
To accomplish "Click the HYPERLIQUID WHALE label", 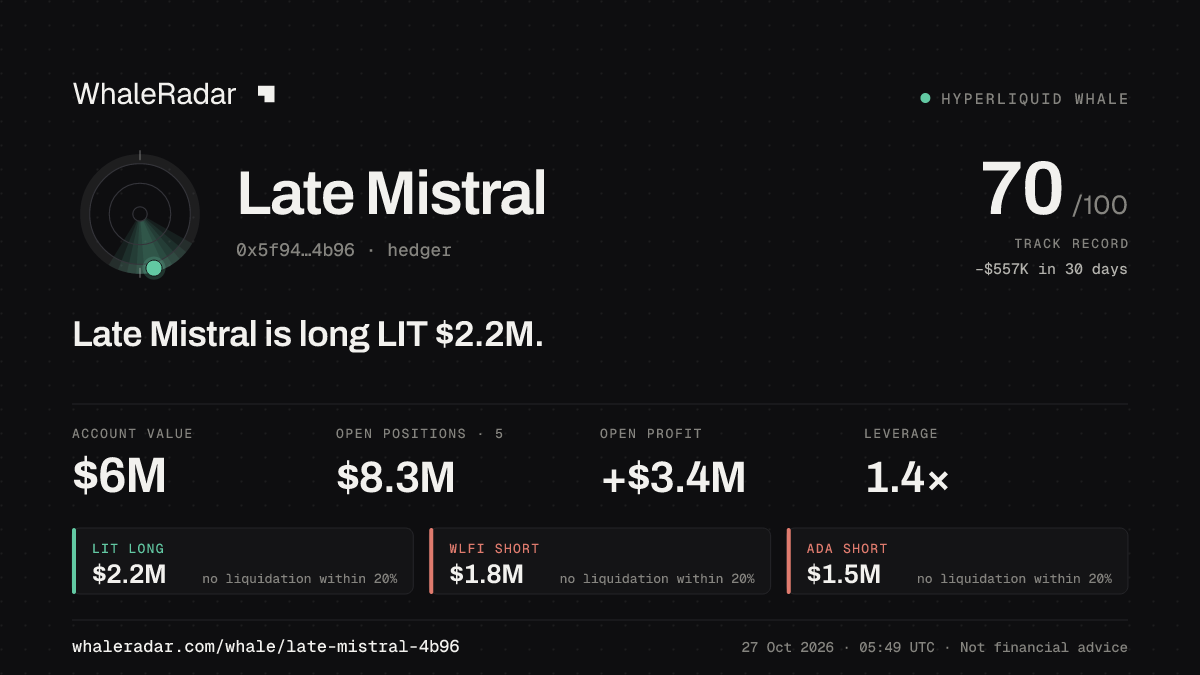I will [x=1035, y=99].
